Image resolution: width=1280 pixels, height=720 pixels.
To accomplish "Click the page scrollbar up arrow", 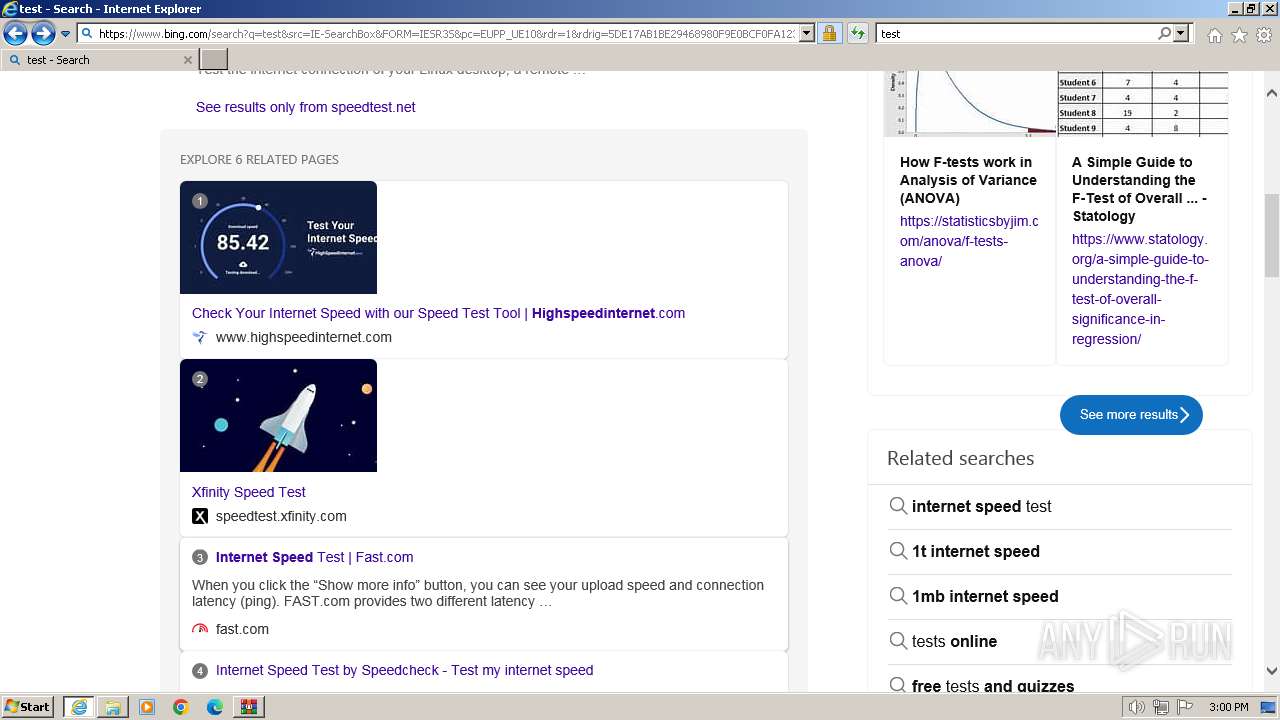I will (x=1271, y=93).
